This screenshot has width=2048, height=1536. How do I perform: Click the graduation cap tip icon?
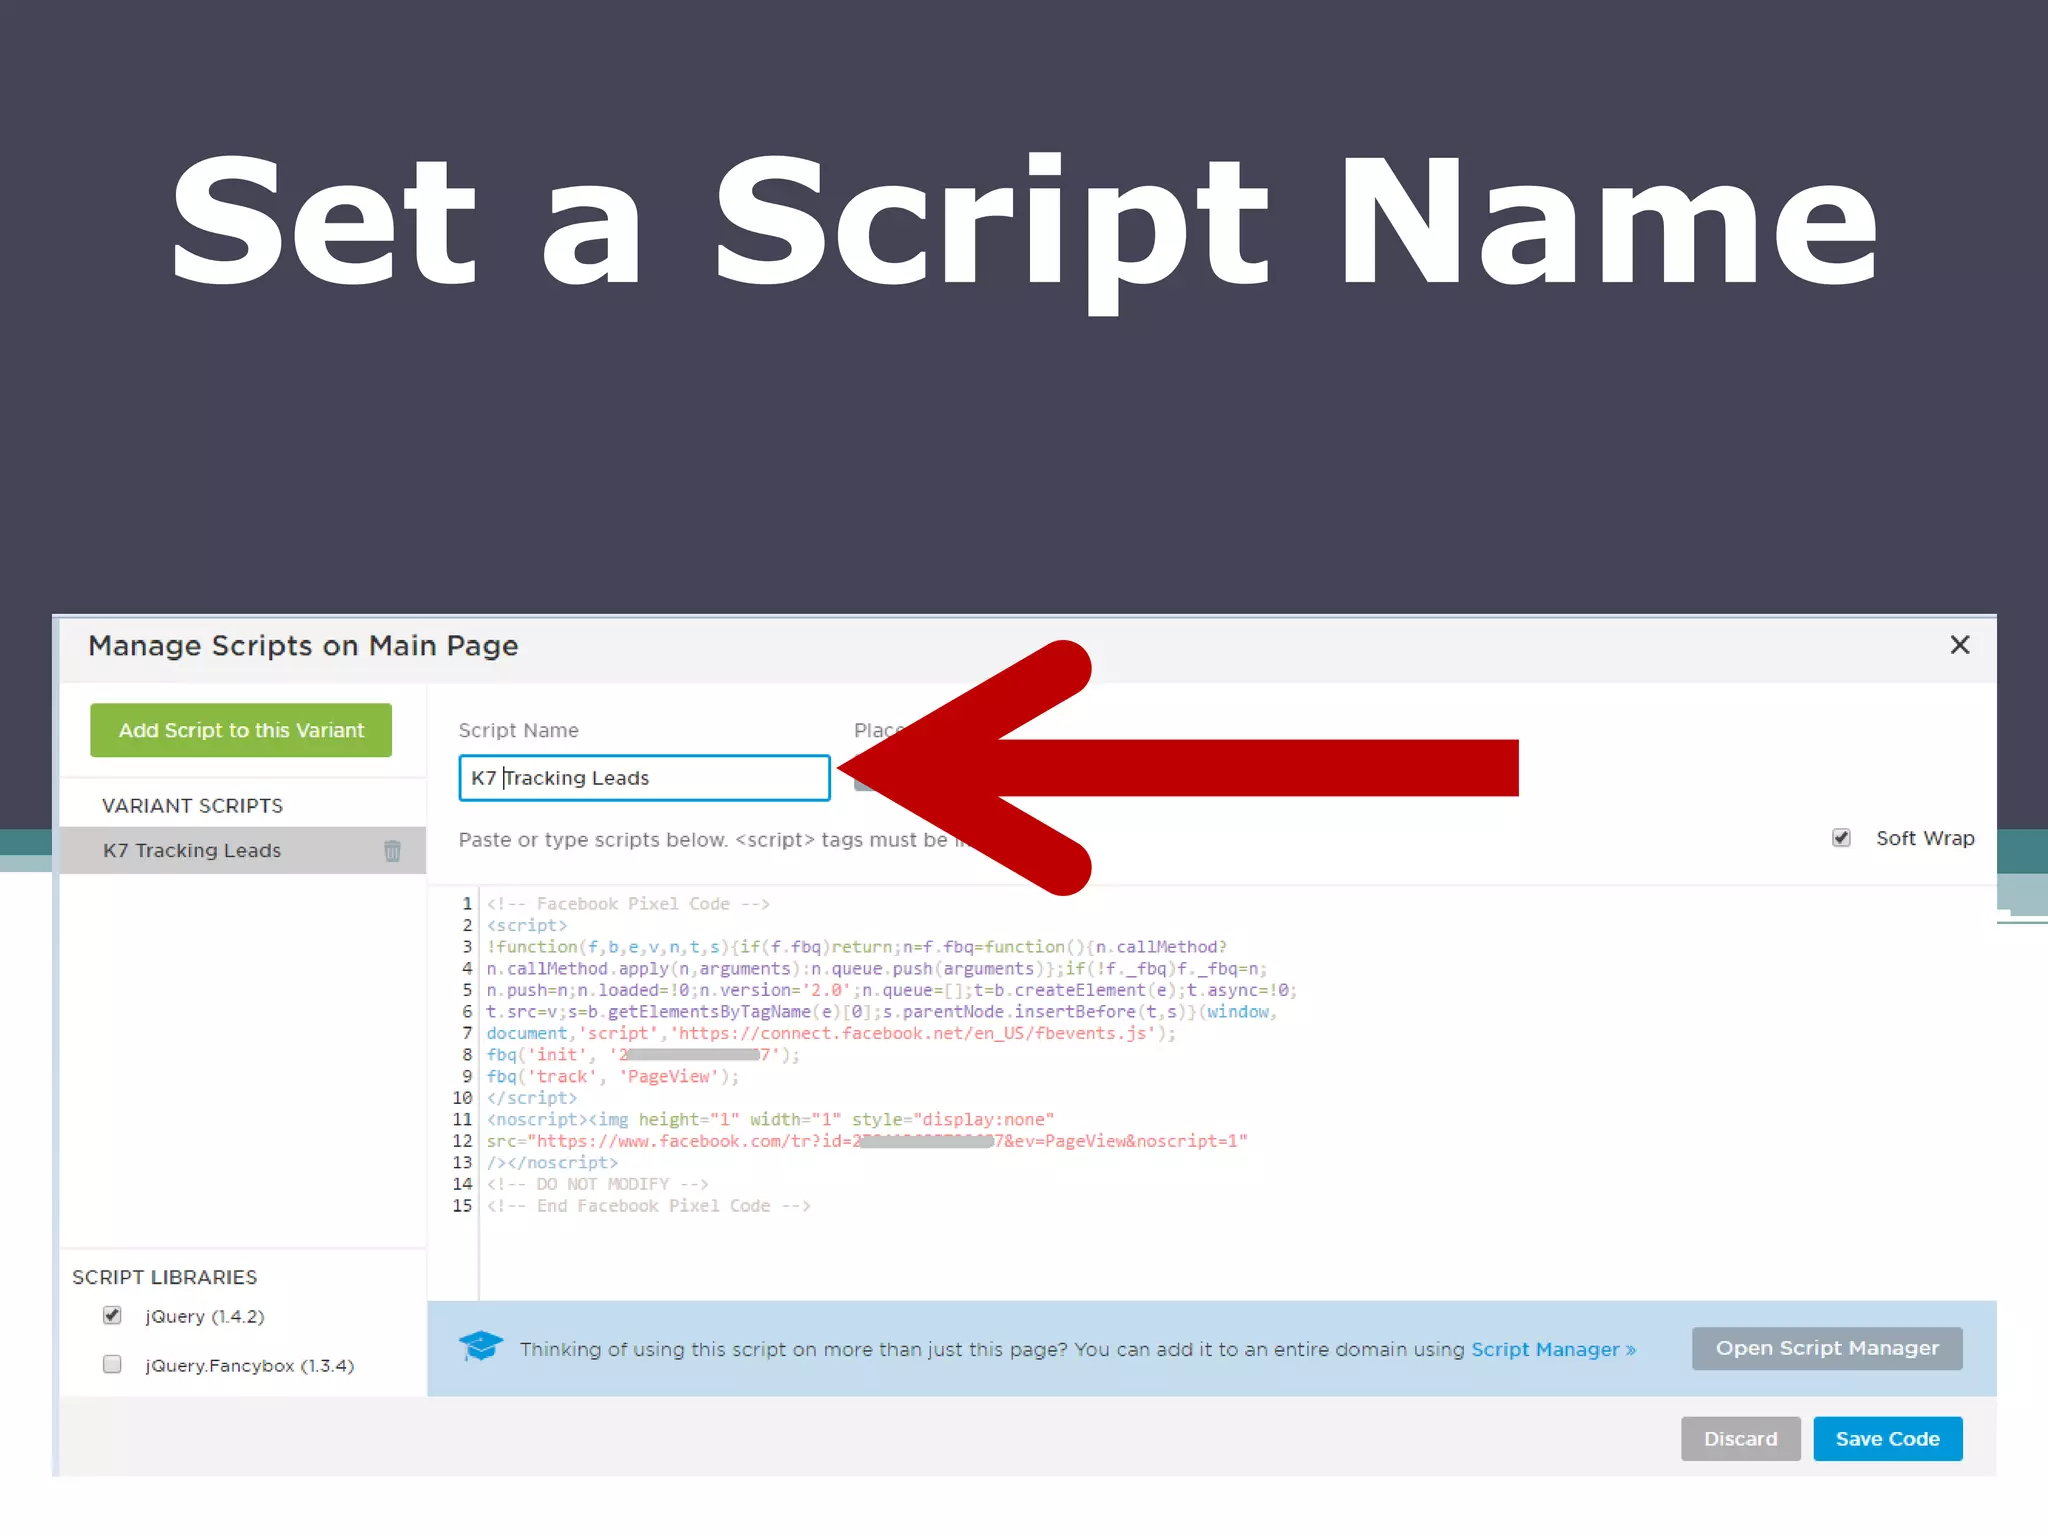click(481, 1346)
